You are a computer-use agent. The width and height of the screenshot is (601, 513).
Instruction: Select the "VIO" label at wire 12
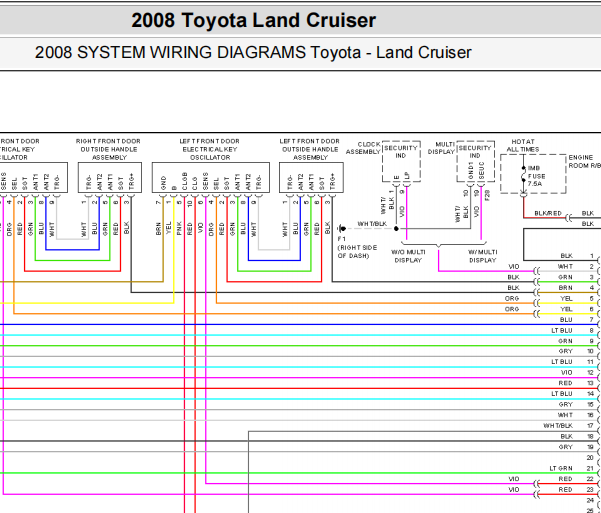coord(566,372)
